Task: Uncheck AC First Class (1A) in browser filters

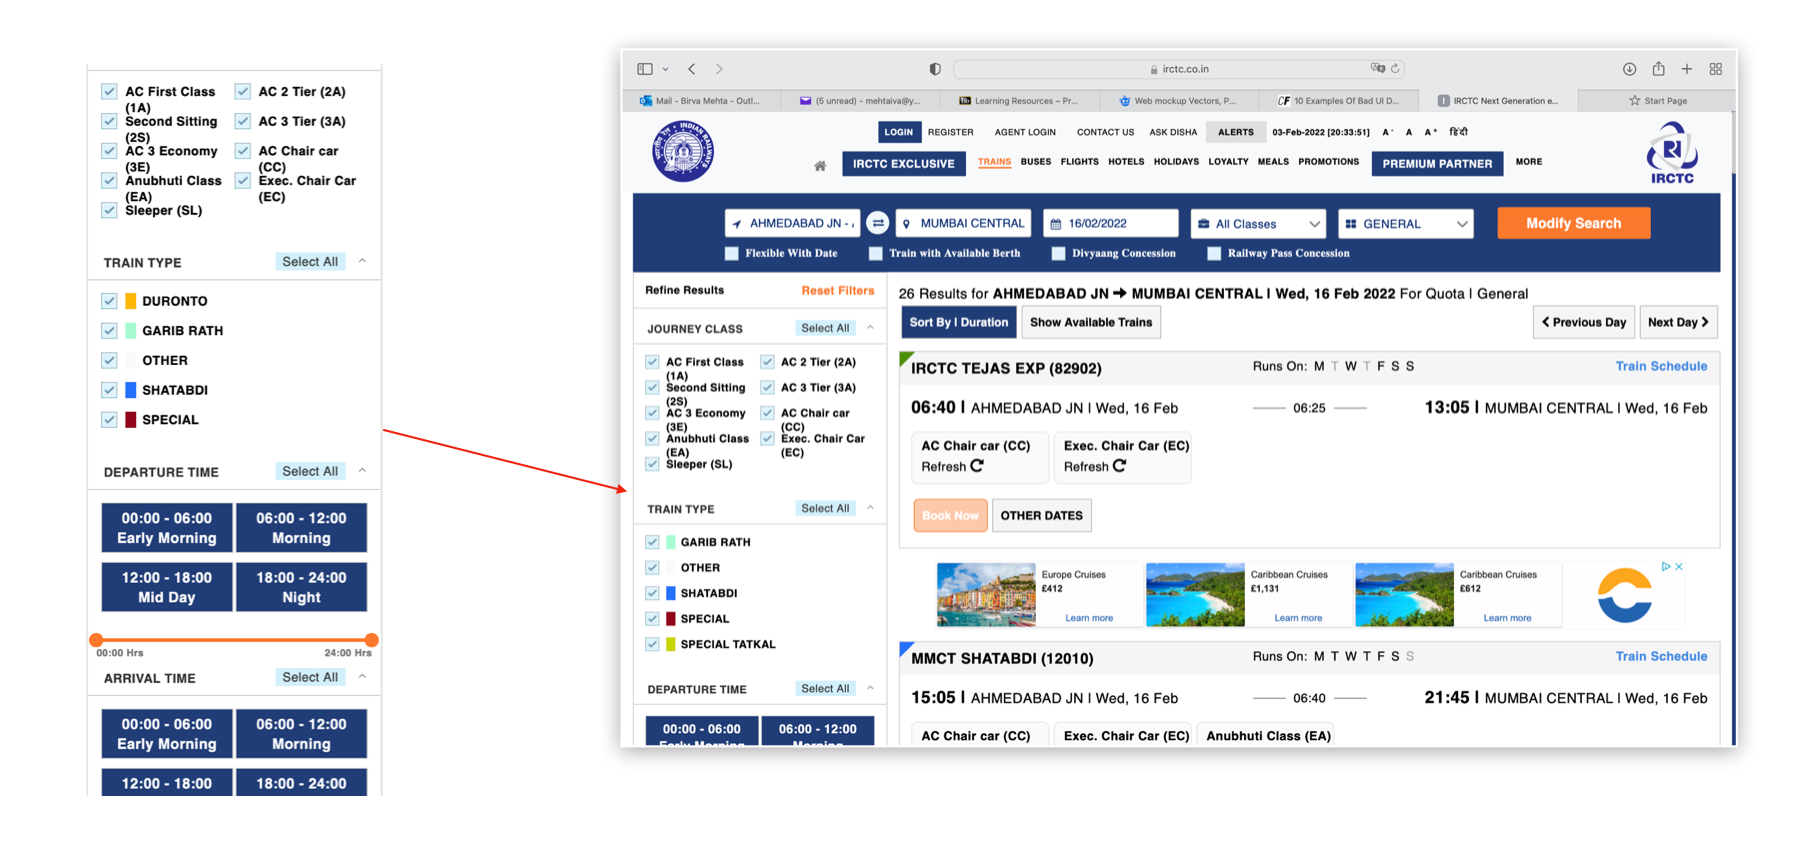Action: (653, 362)
